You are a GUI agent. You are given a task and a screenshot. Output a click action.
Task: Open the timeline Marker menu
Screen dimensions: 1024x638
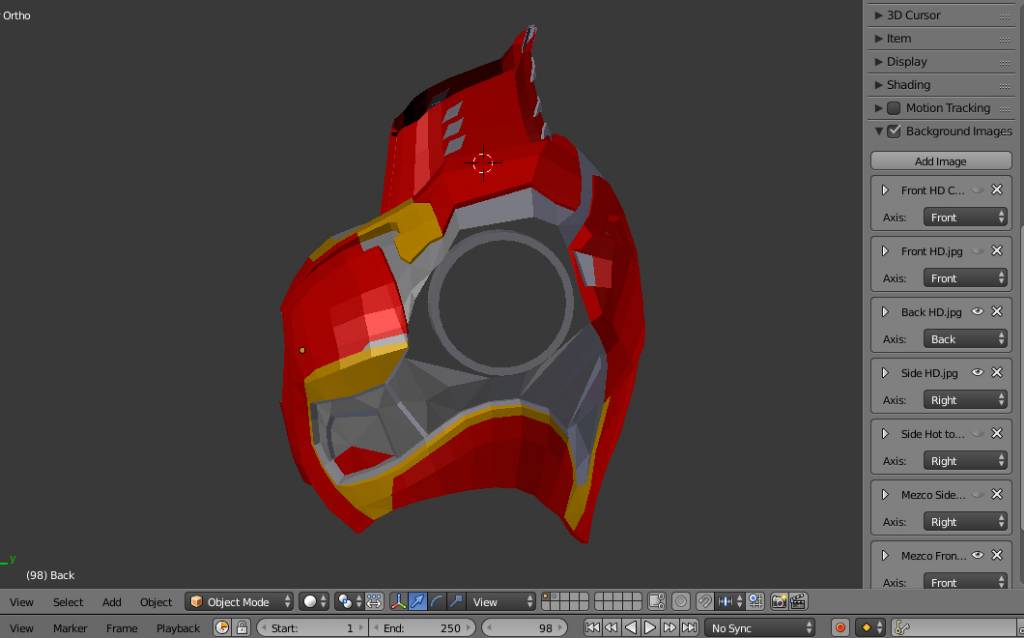(70, 628)
